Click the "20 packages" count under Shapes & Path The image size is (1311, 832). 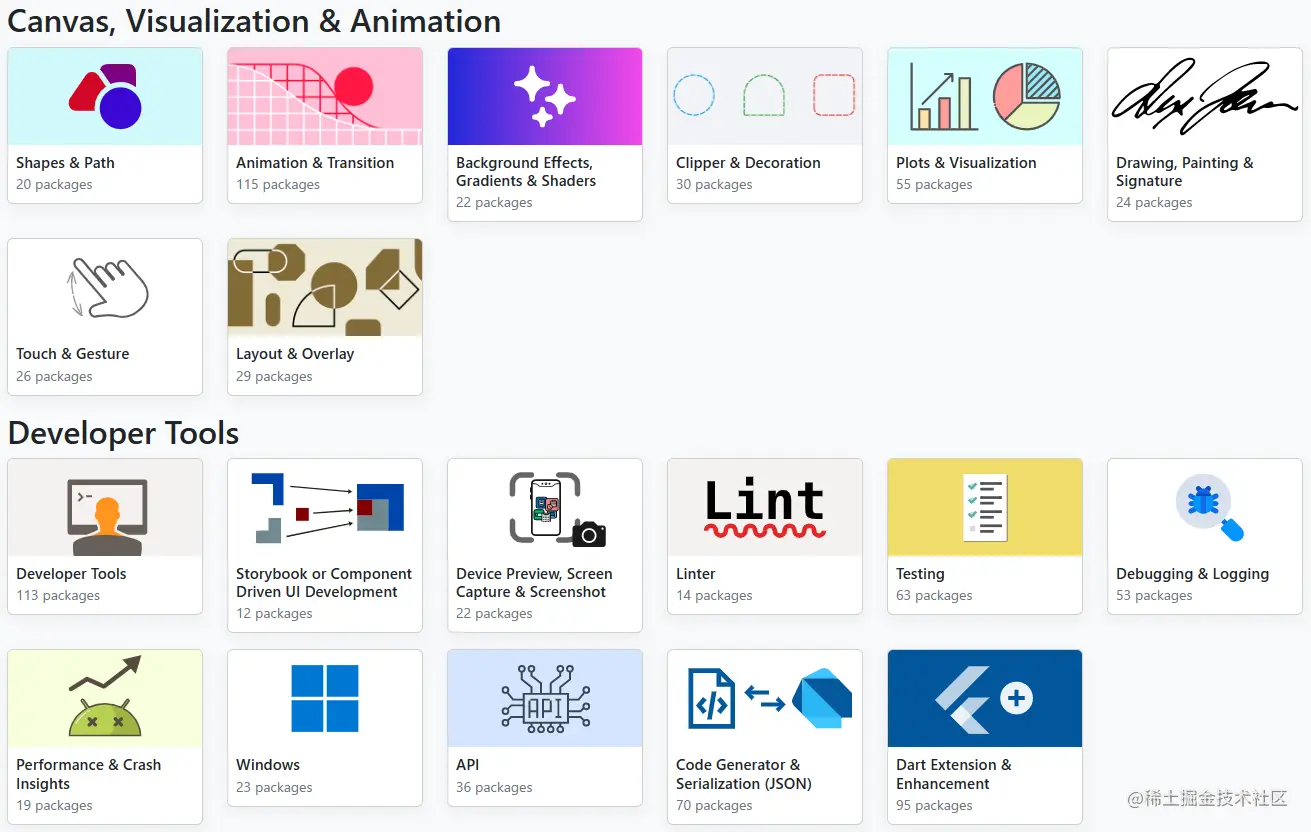click(54, 185)
